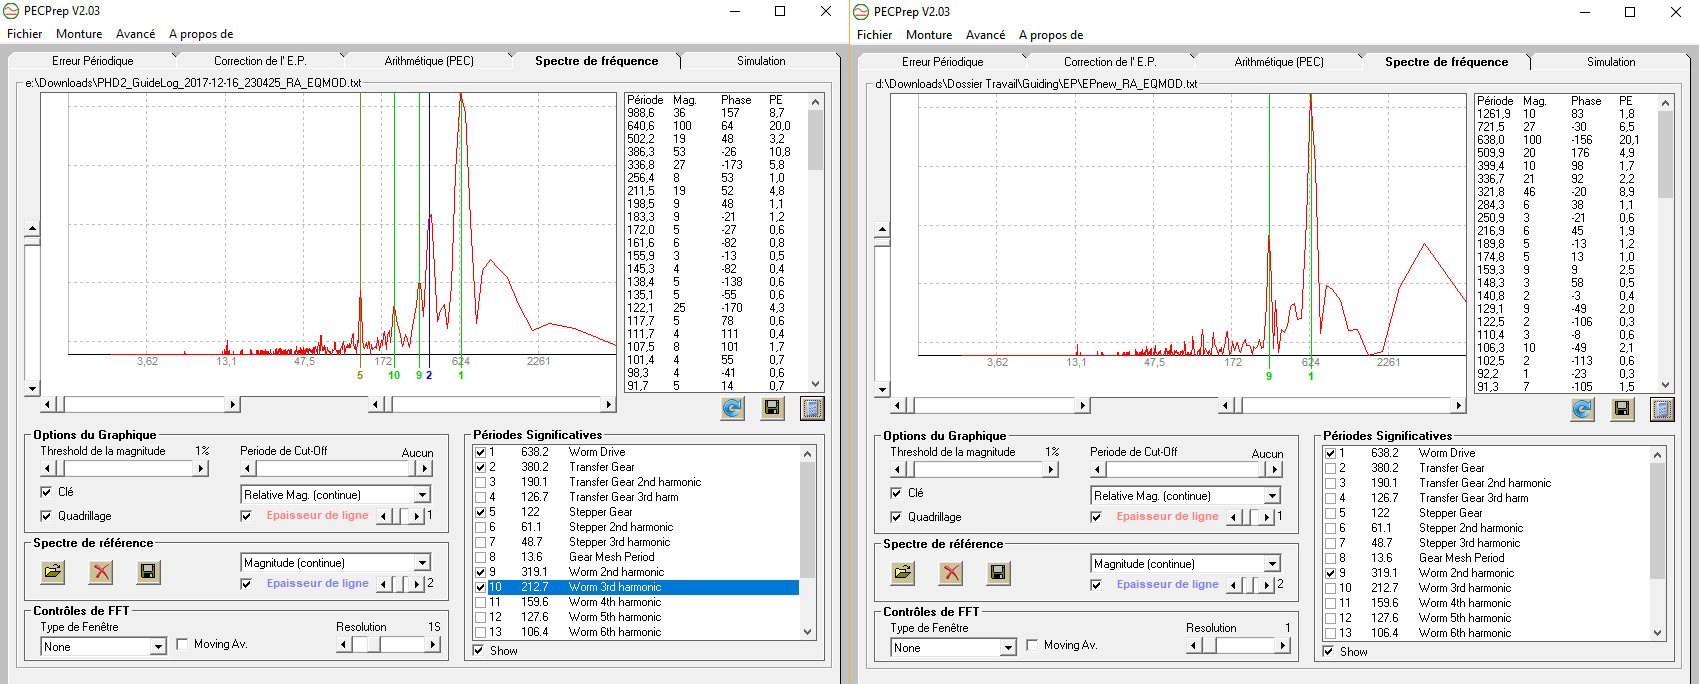Open reference spectrum folder icon, left window
Image resolution: width=1699 pixels, height=684 pixels.
pyautogui.click(x=53, y=572)
